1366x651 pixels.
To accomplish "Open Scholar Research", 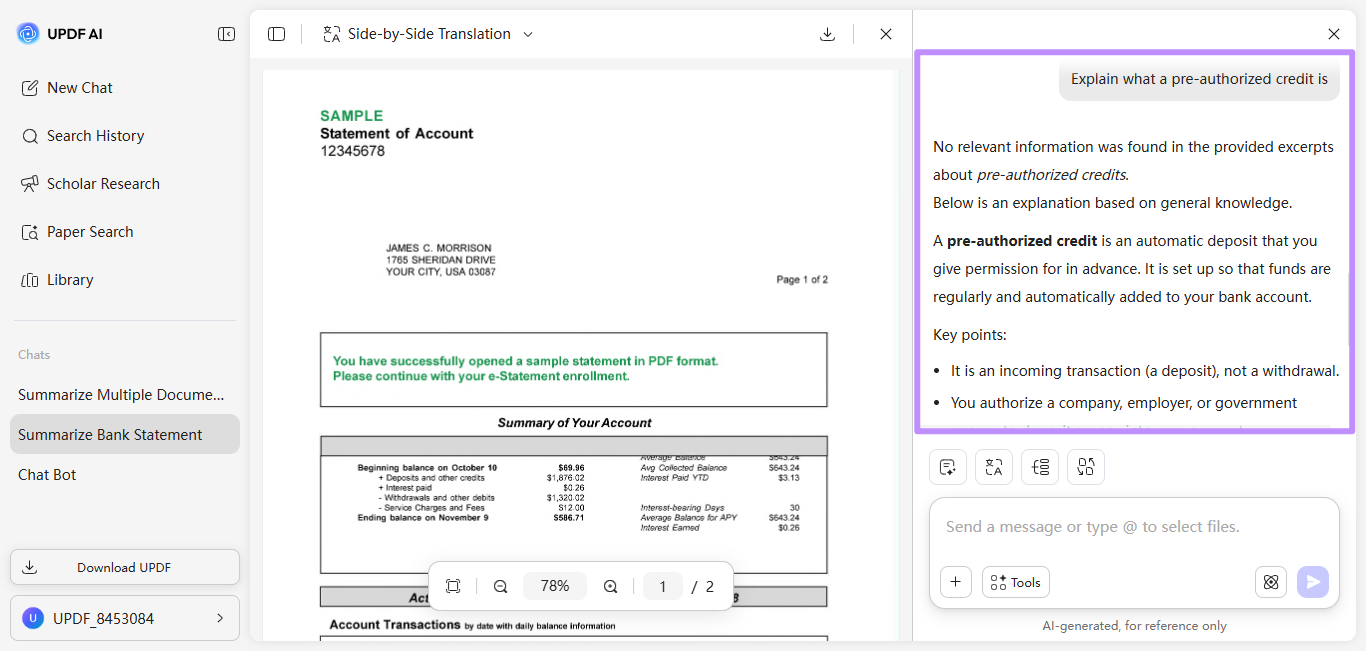I will pyautogui.click(x=90, y=184).
